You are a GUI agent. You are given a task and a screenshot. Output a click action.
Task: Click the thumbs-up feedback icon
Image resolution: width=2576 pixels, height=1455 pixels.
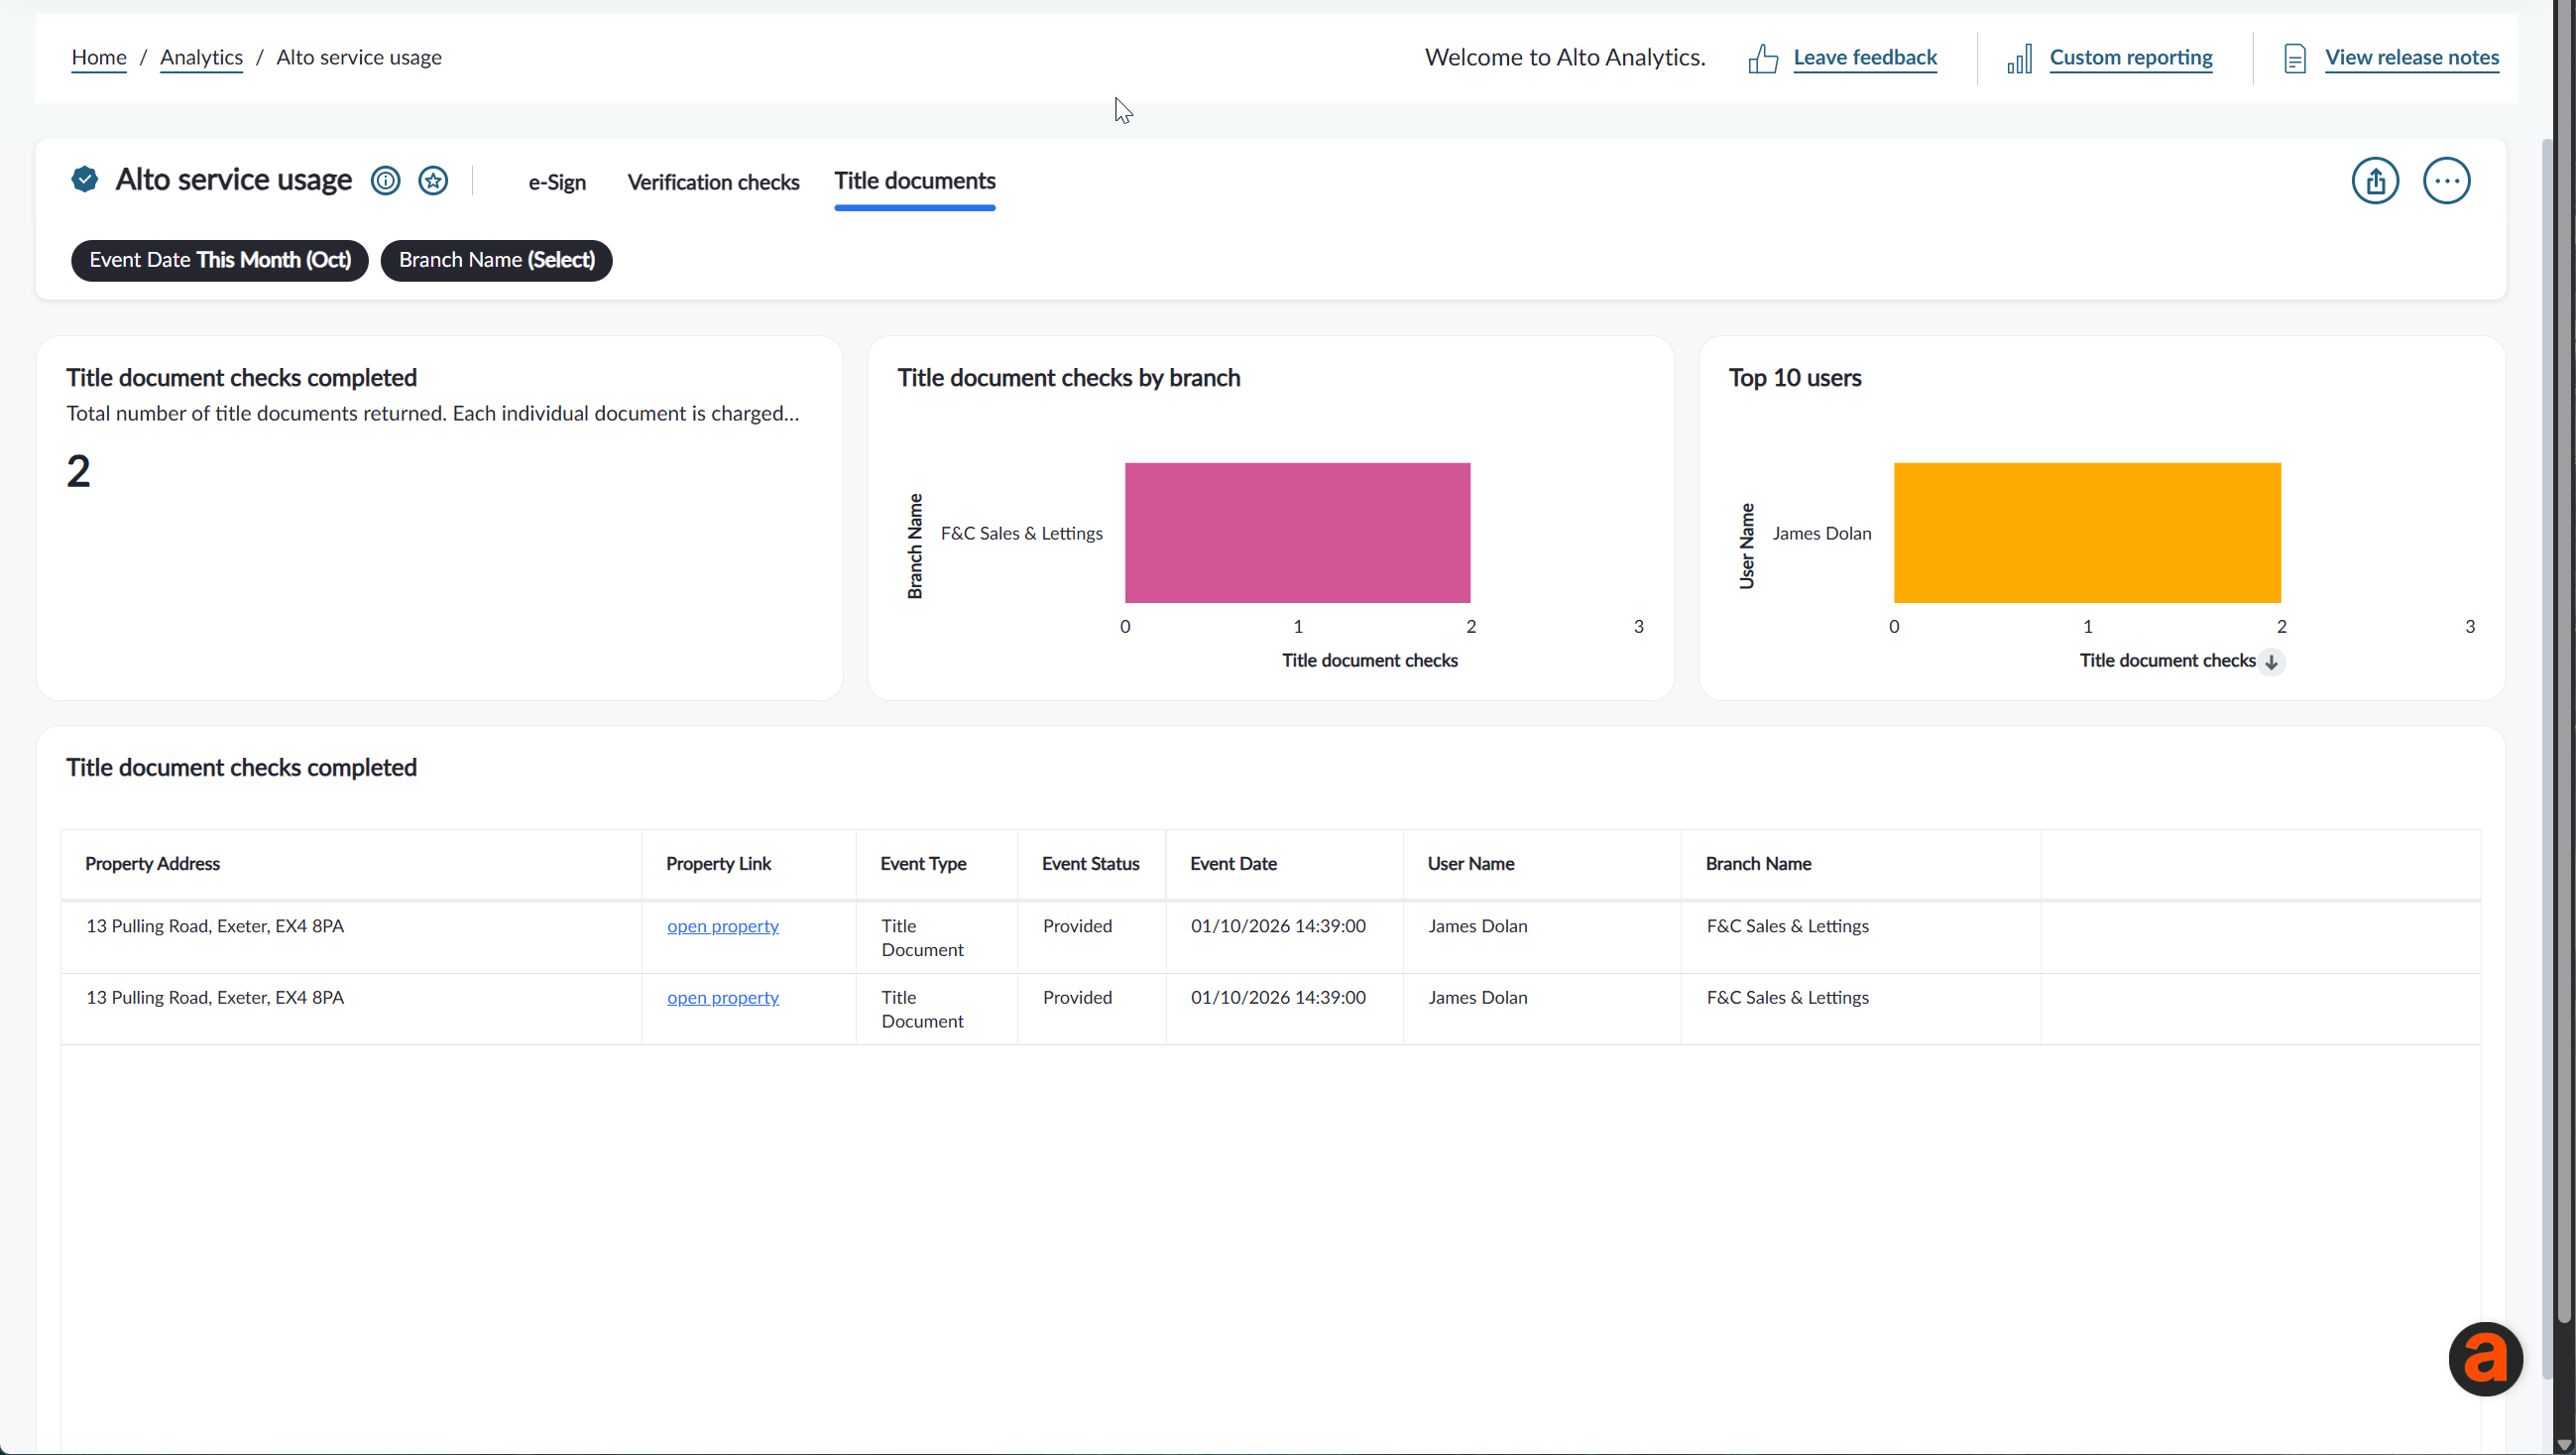[x=1763, y=59]
